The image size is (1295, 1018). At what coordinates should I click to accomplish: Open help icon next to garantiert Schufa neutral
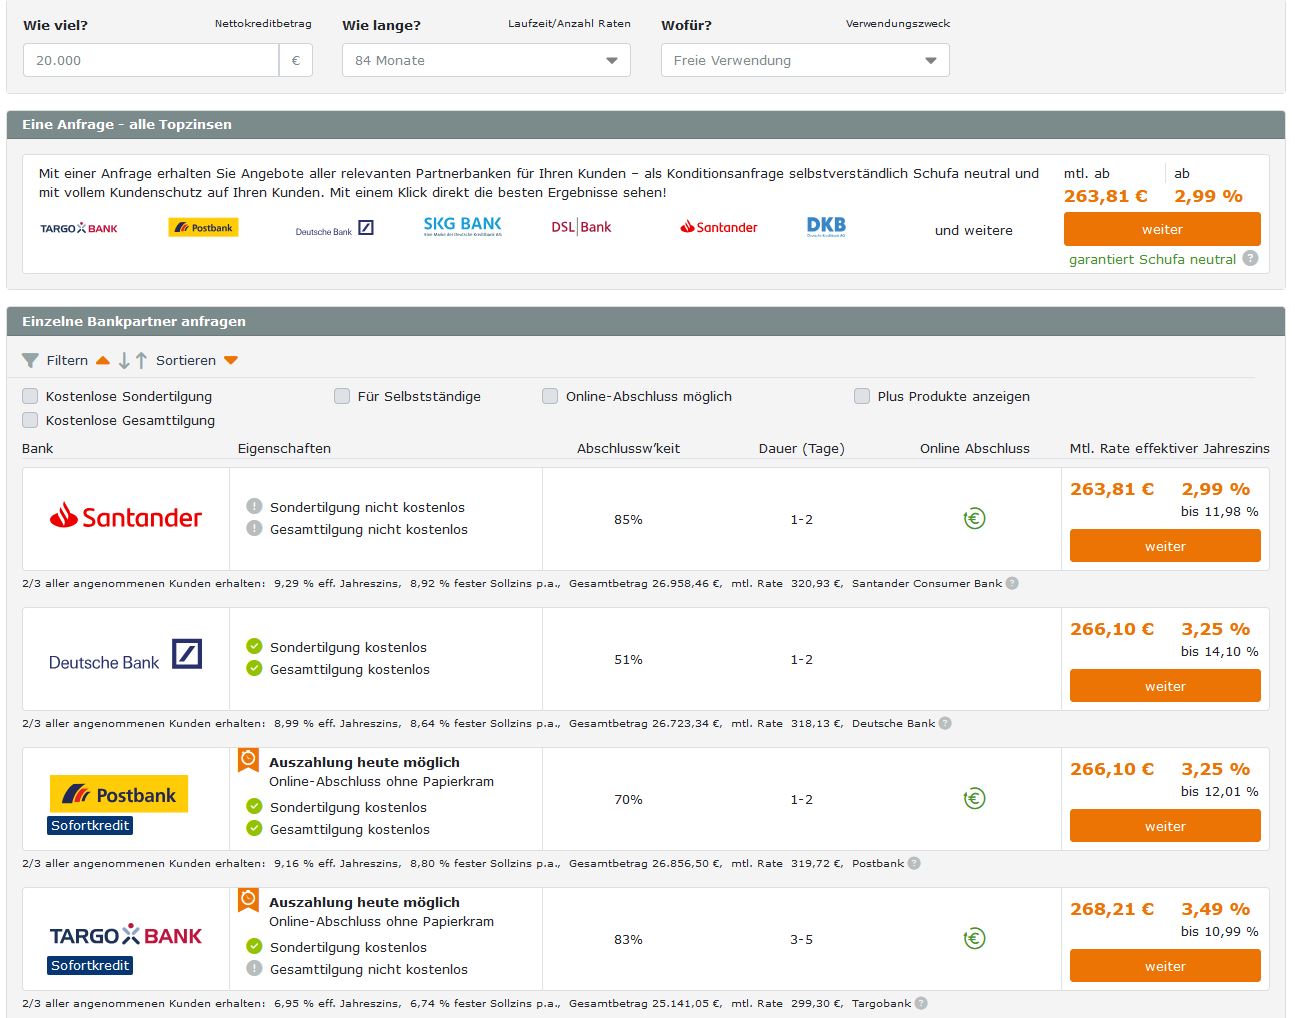[1250, 258]
